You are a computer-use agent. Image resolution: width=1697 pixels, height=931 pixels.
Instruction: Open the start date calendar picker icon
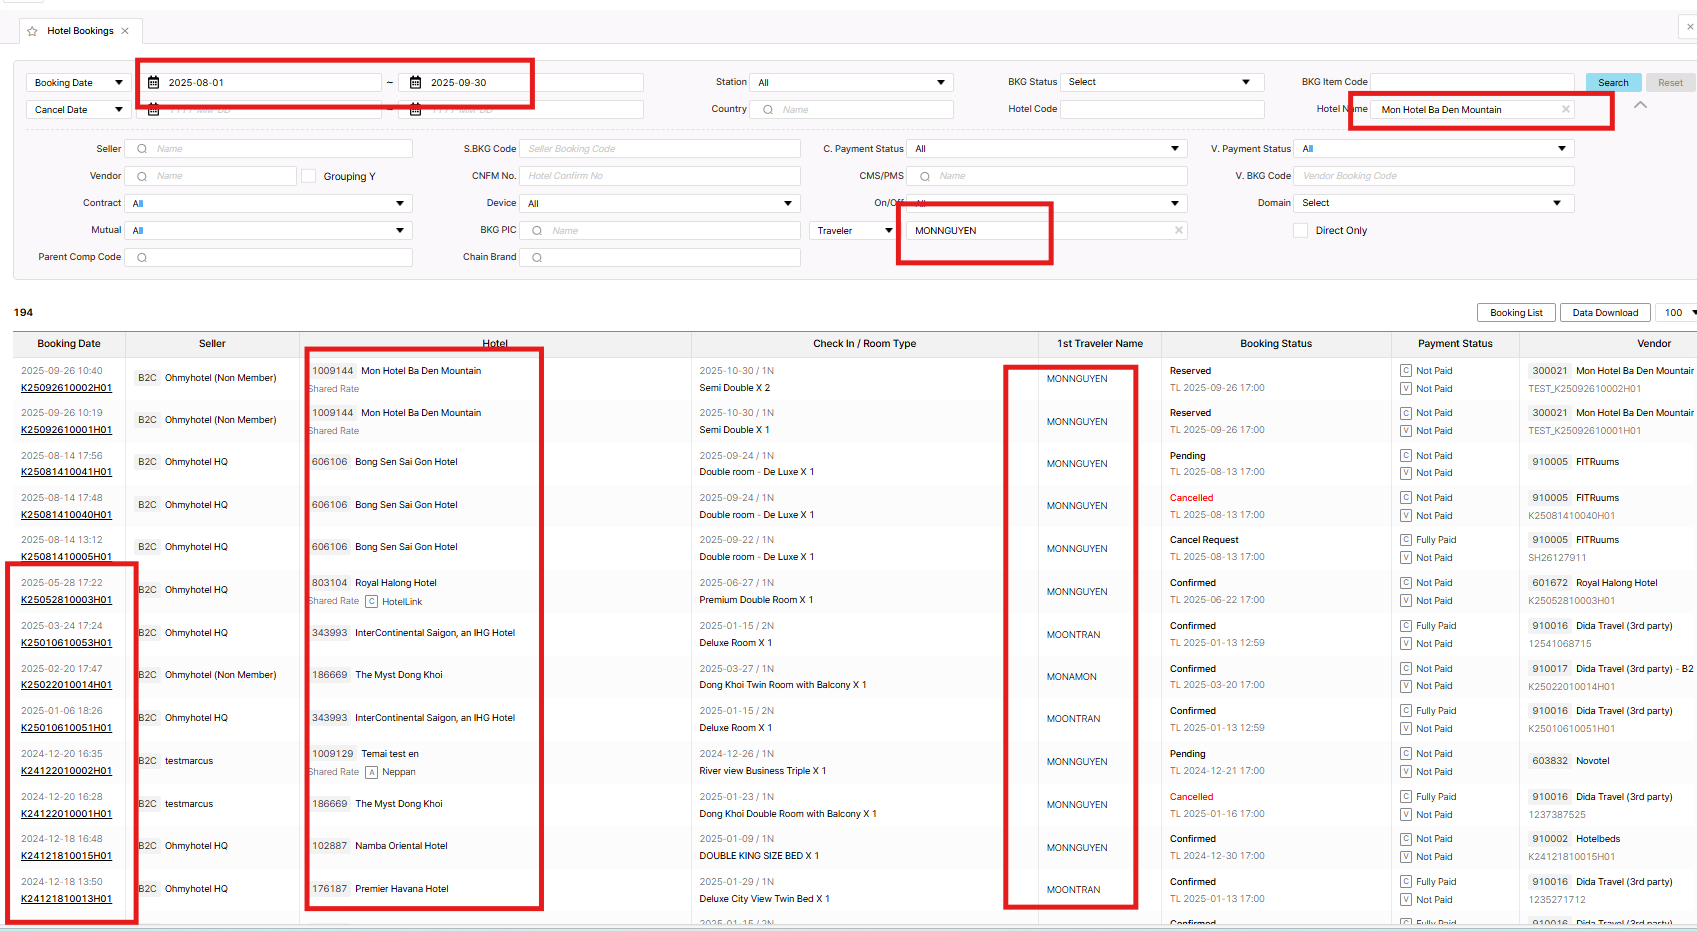coord(154,83)
